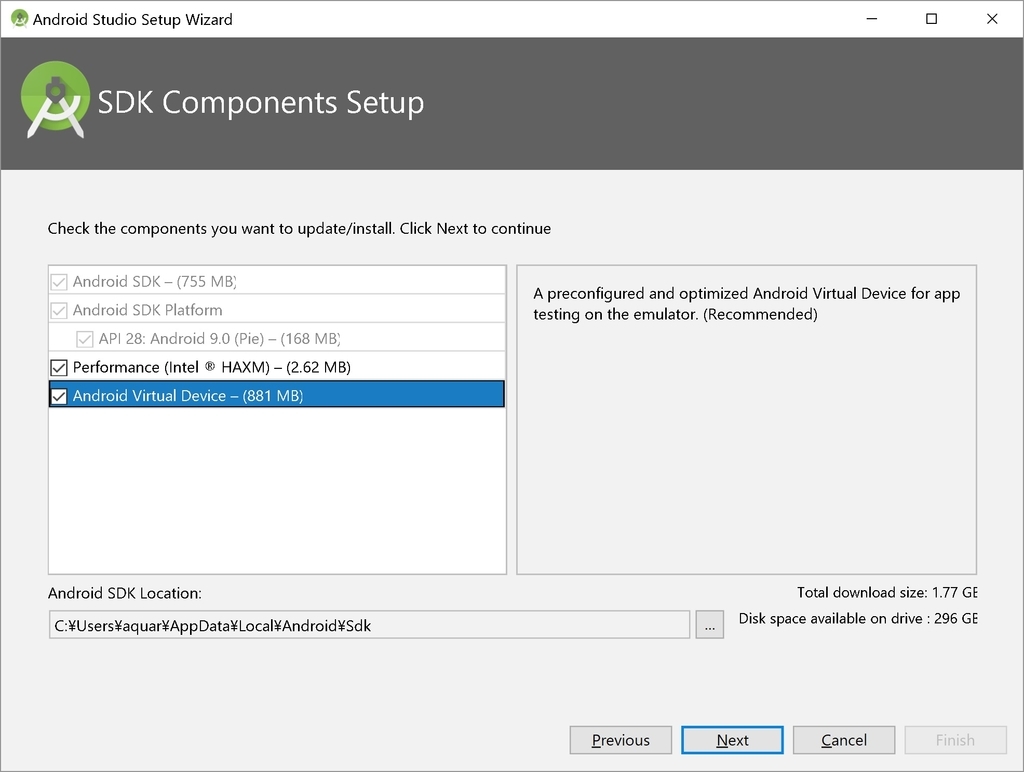Browse for SDK location with ellipsis button
Viewport: 1024px width, 772px height.
[x=709, y=625]
